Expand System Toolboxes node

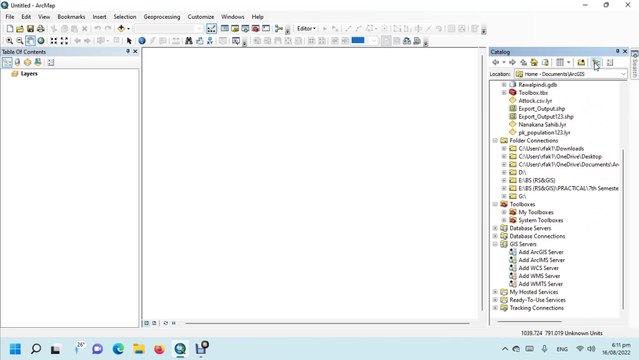pos(504,220)
